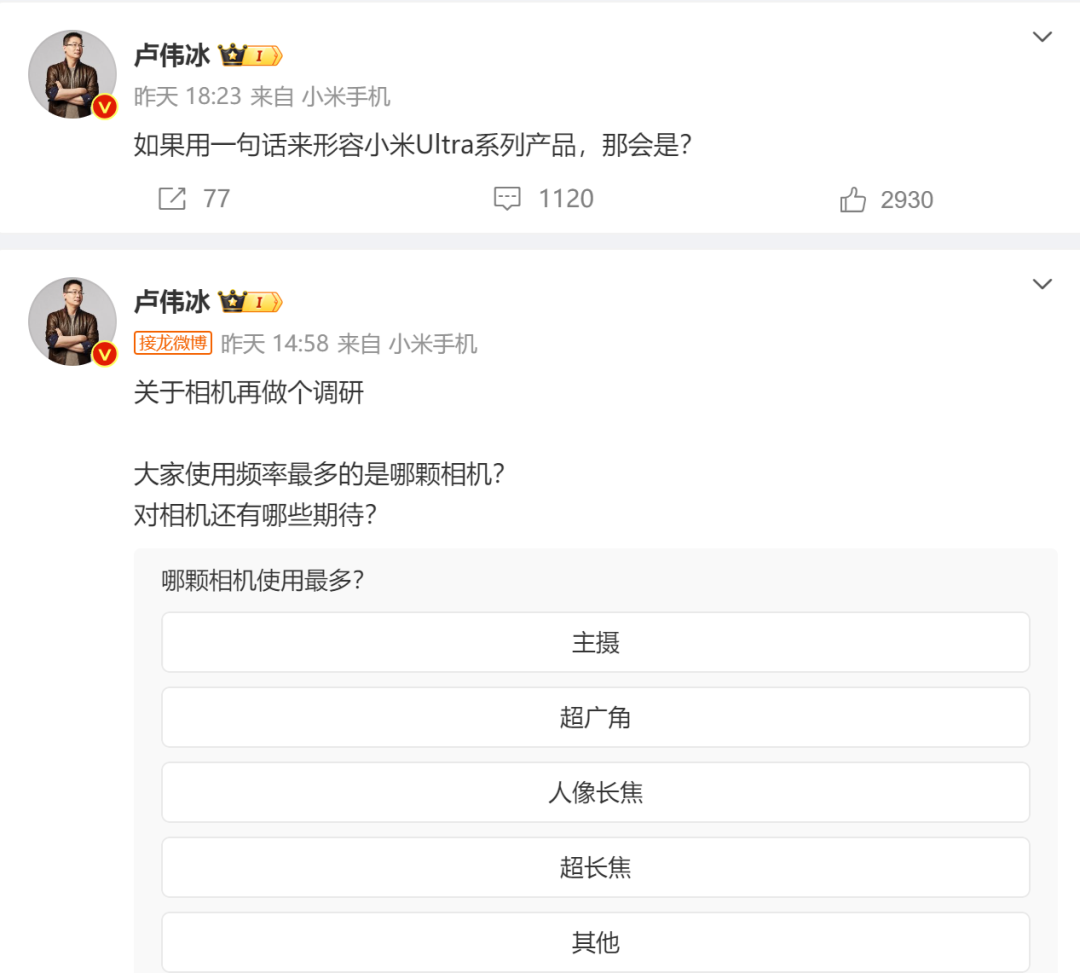This screenshot has width=1080, height=973.
Task: Click 小米手机 source link on first post
Action: click(346, 97)
